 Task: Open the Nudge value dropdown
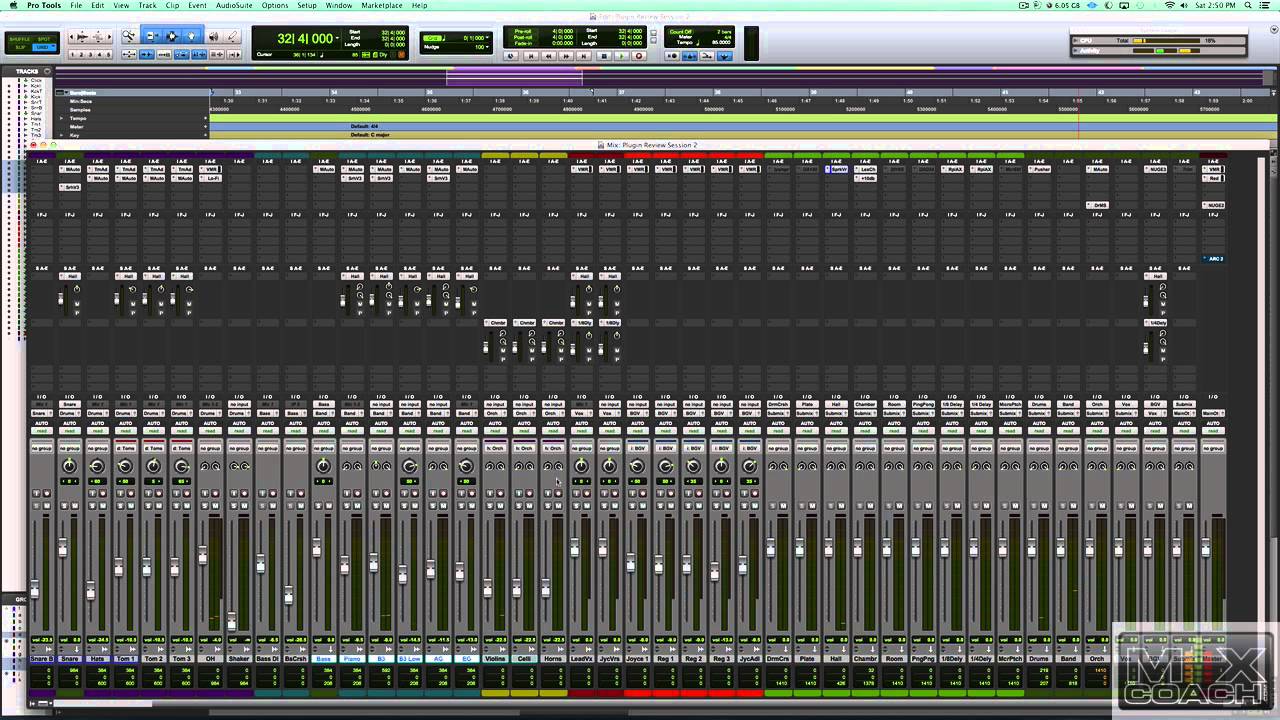487,47
